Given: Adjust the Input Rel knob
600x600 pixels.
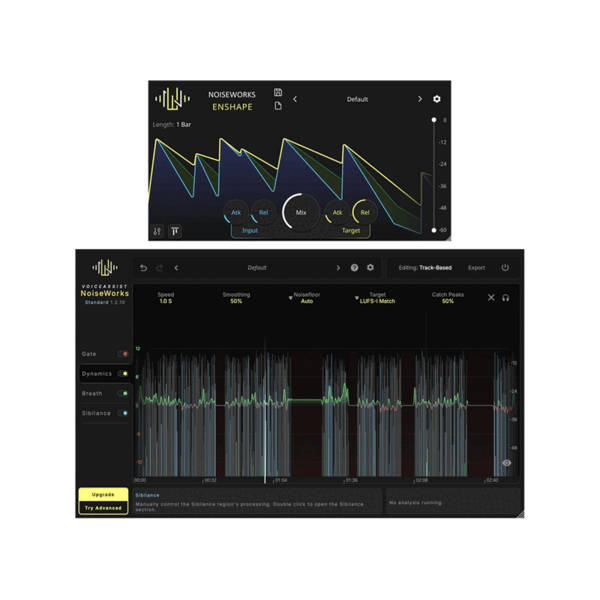Looking at the screenshot, I should (x=264, y=212).
